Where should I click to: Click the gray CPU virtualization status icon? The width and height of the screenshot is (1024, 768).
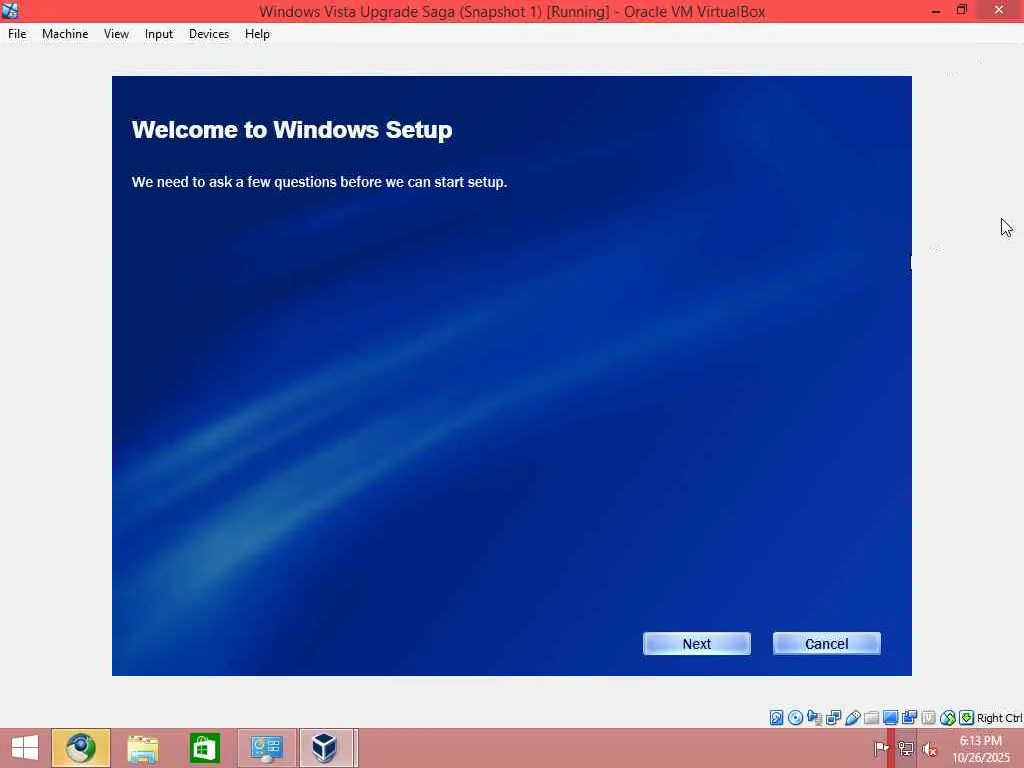tap(928, 718)
